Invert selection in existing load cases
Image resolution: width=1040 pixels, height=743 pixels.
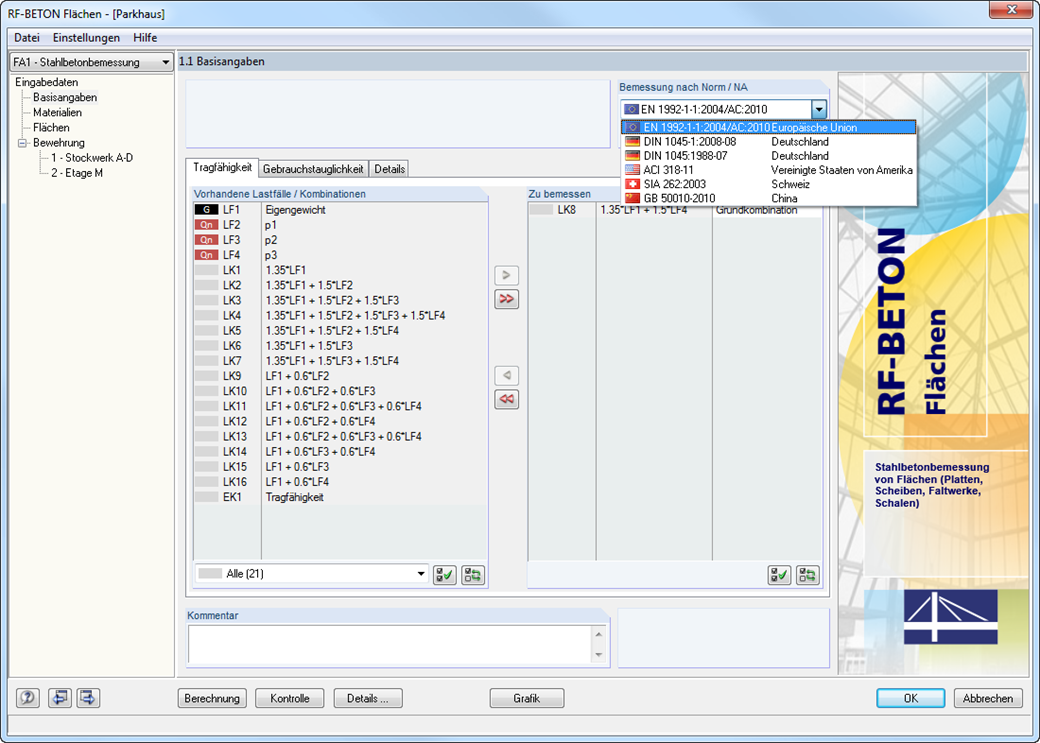click(473, 574)
